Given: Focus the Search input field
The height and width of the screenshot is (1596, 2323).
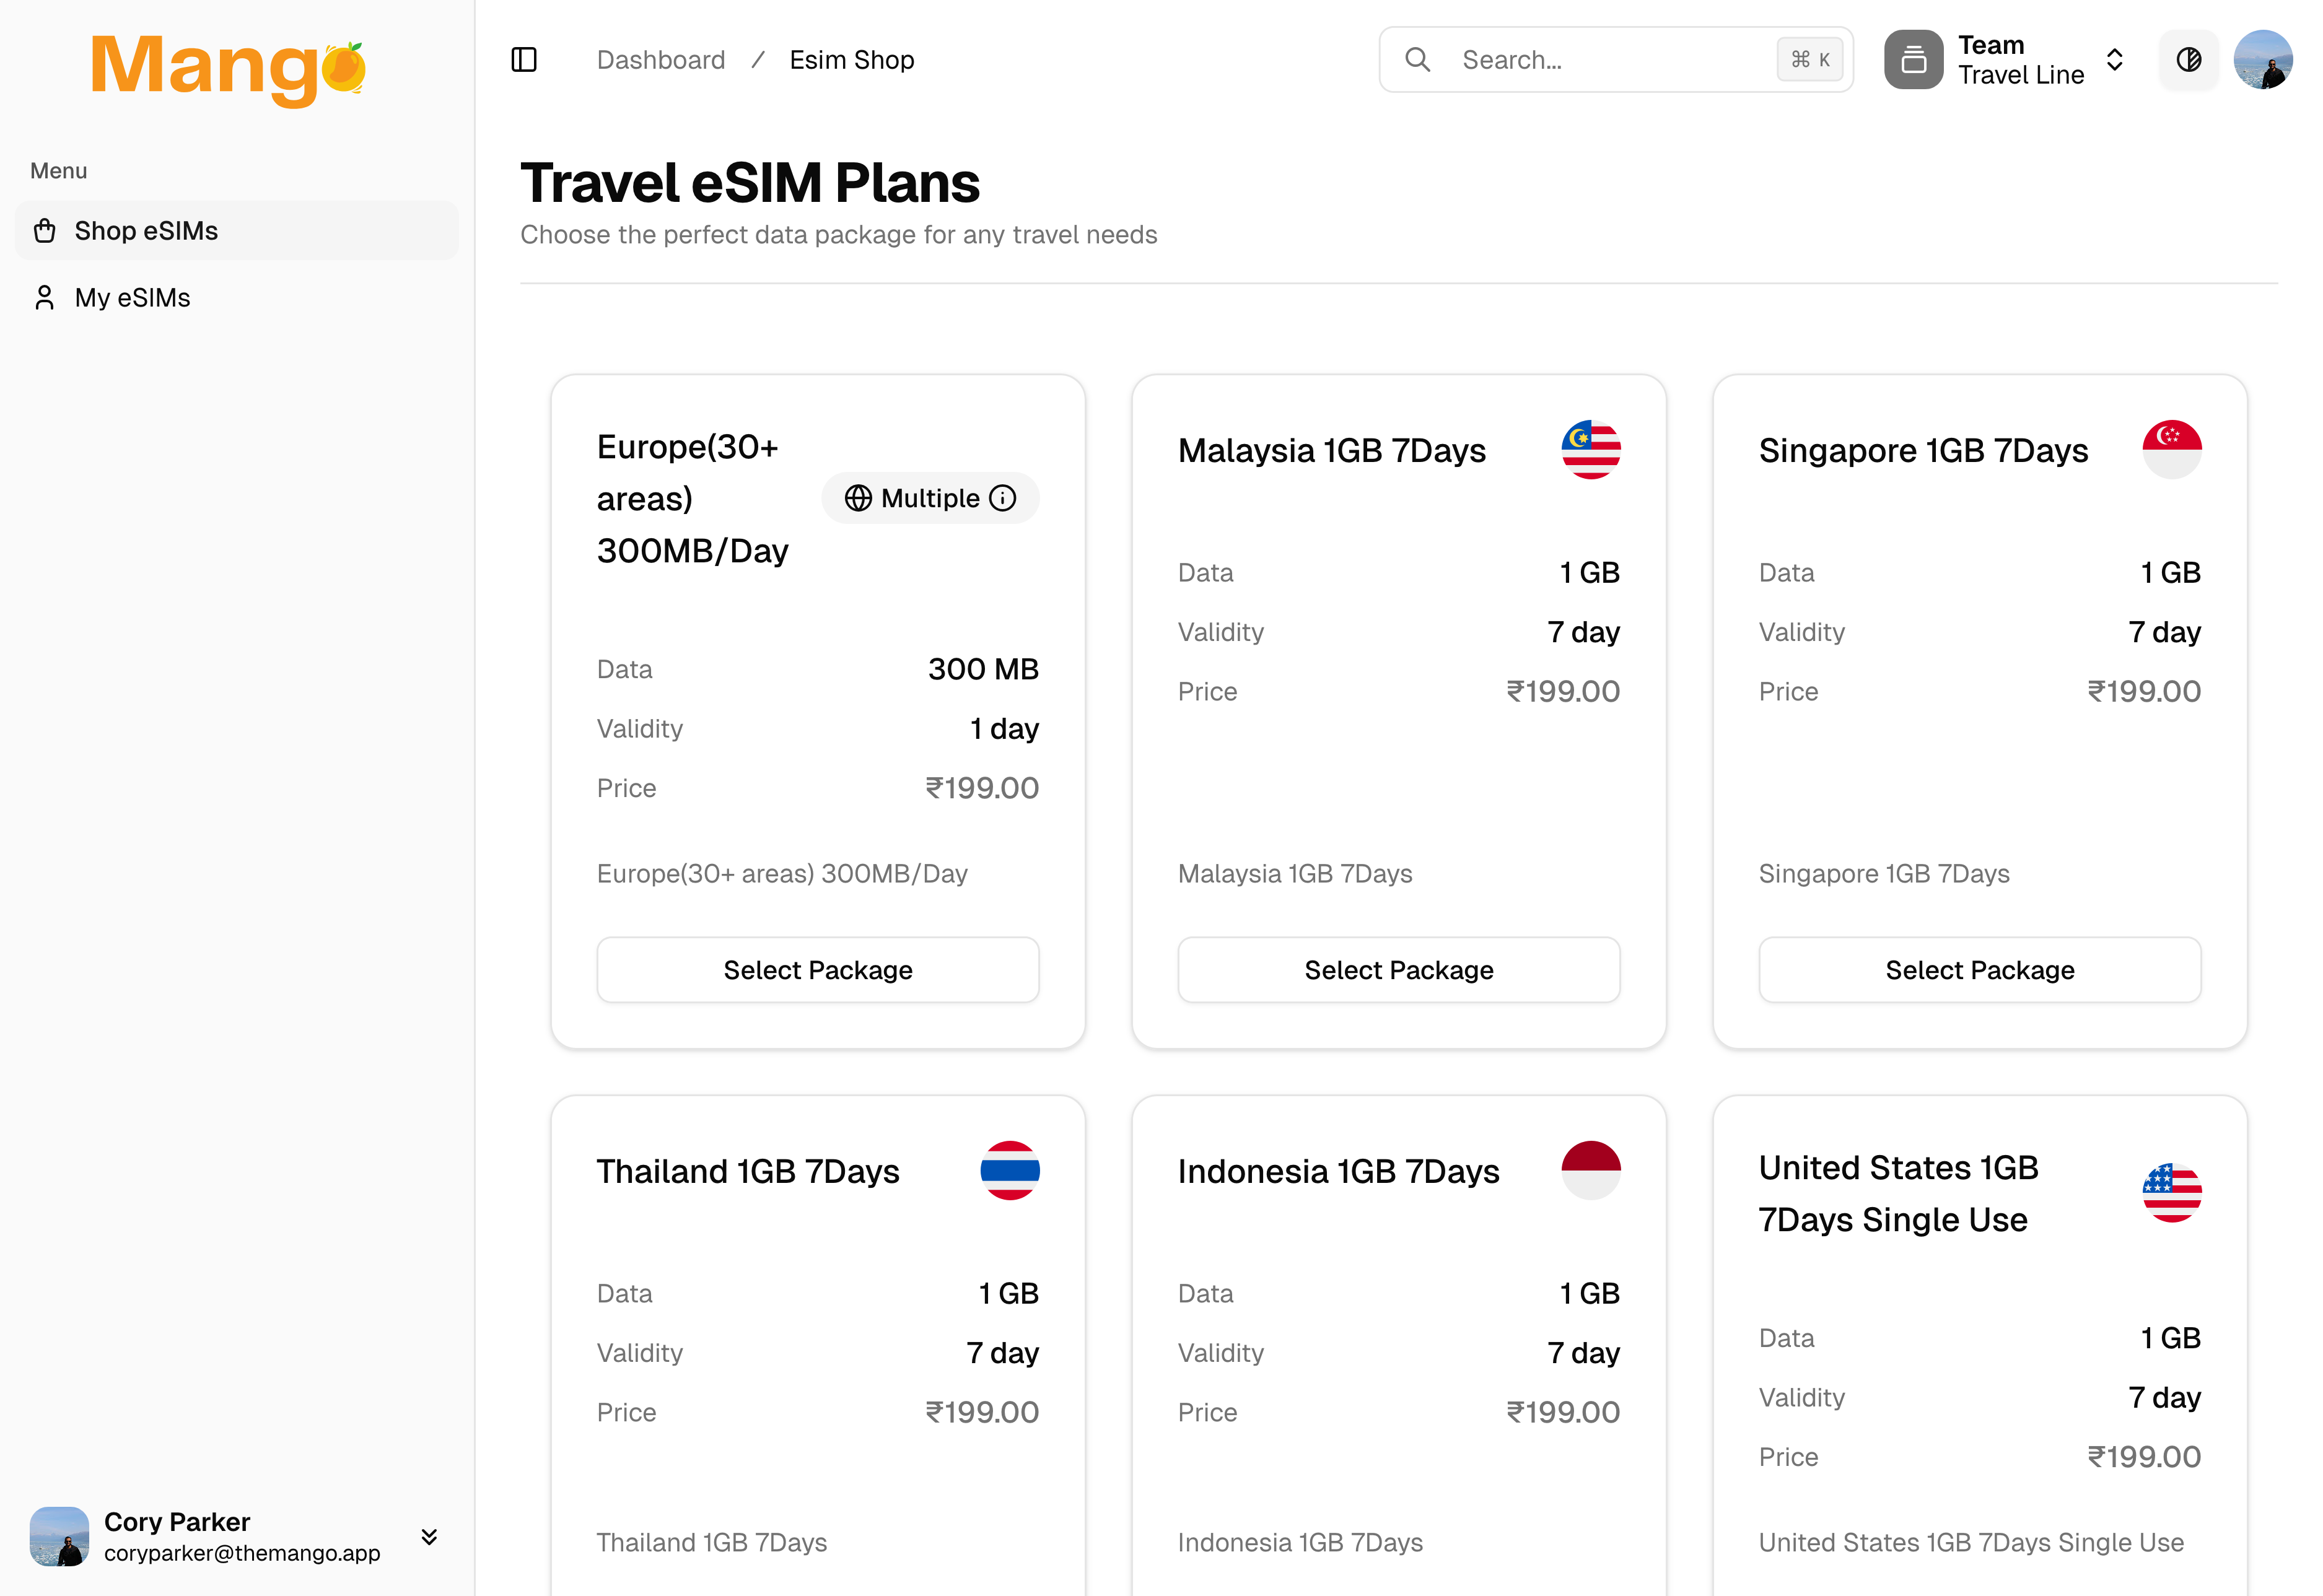Looking at the screenshot, I should [x=1615, y=60].
